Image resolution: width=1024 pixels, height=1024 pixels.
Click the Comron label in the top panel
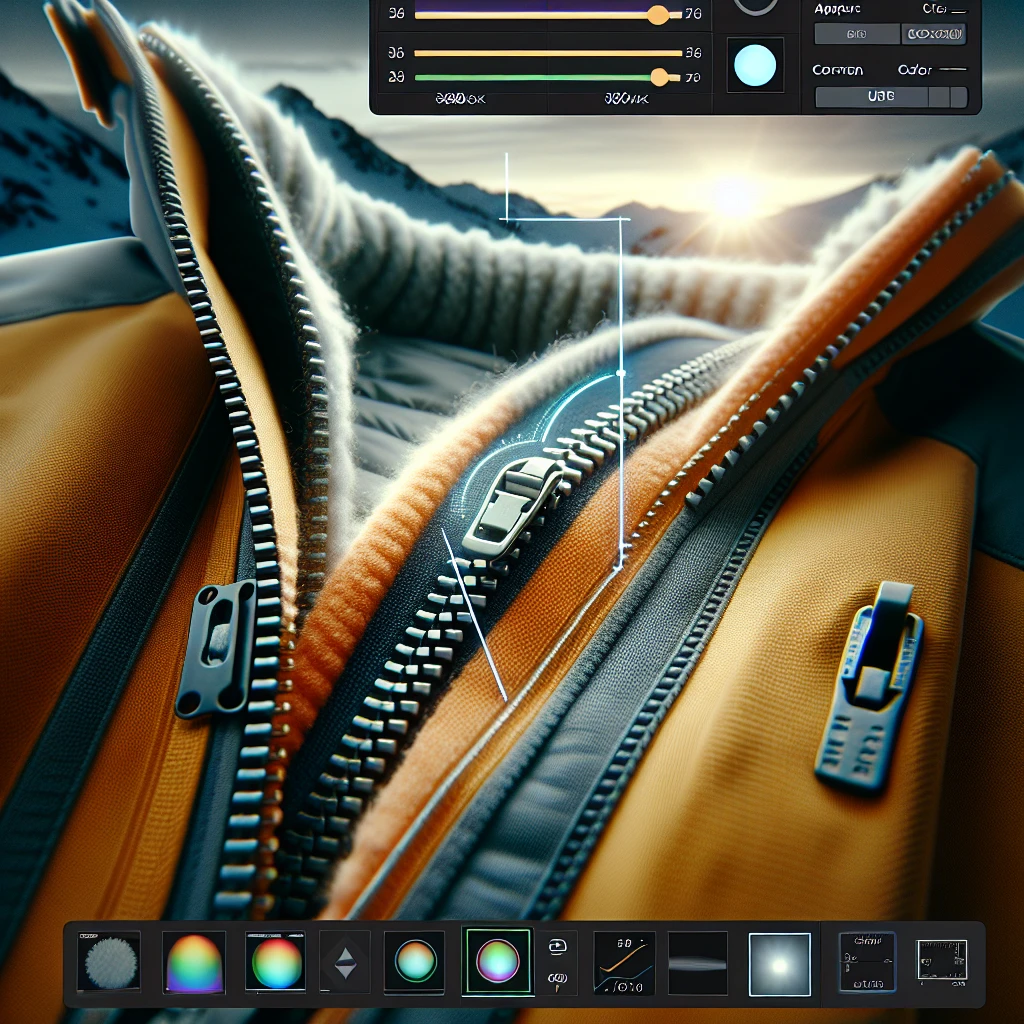[837, 70]
